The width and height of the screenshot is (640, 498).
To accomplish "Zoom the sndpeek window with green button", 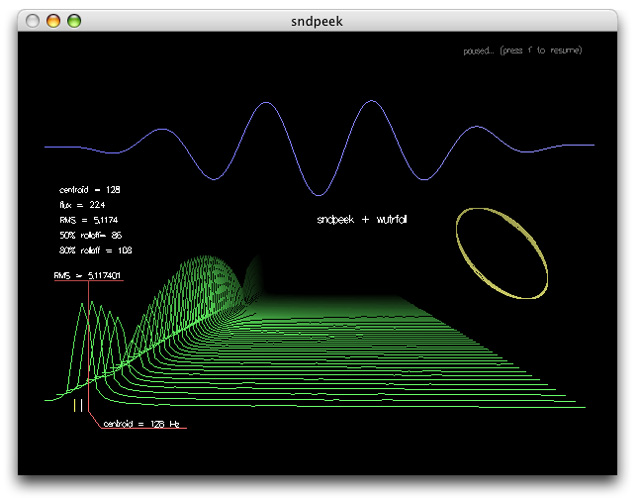I will [73, 20].
